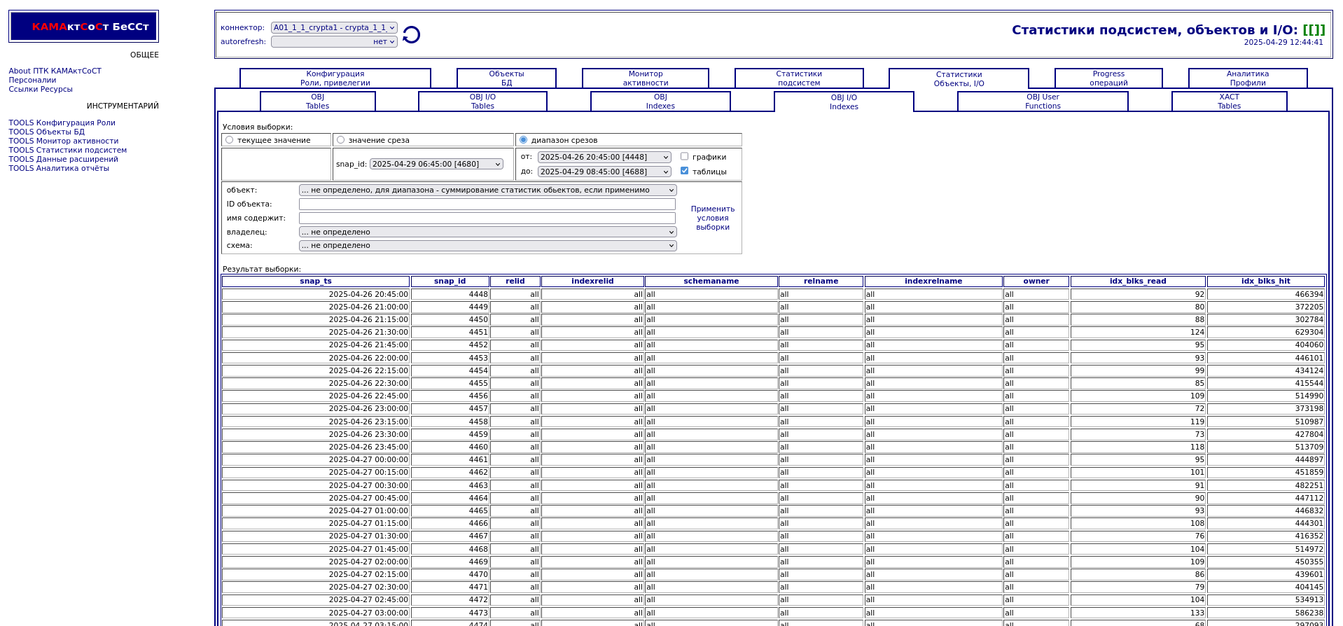Select the 'значение среза' radio option

[x=341, y=140]
